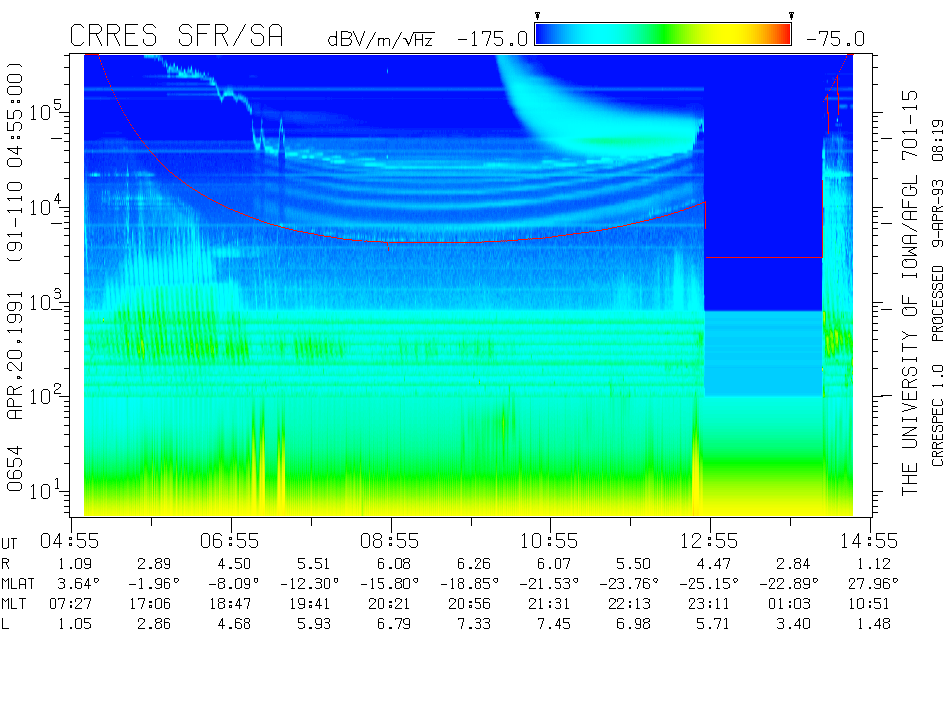Click the MLT row label

pyautogui.click(x=14, y=604)
